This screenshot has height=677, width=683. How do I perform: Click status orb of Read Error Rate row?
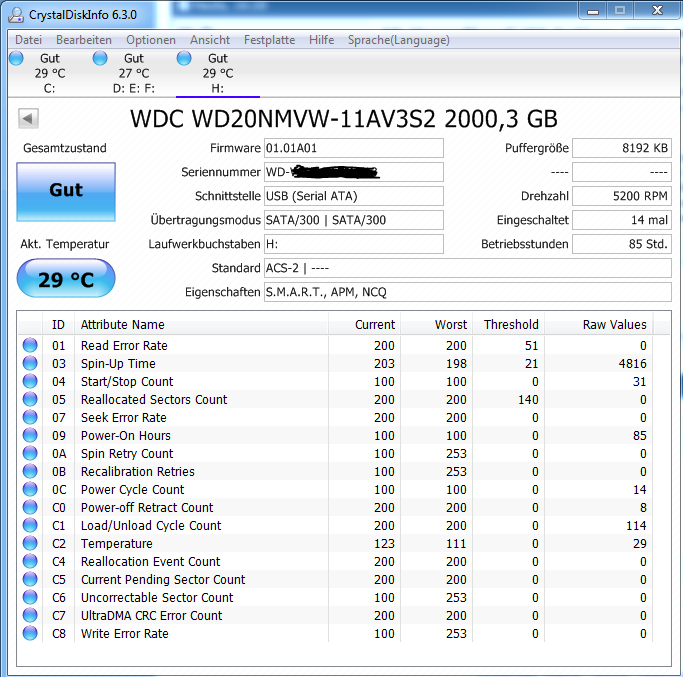(x=30, y=345)
